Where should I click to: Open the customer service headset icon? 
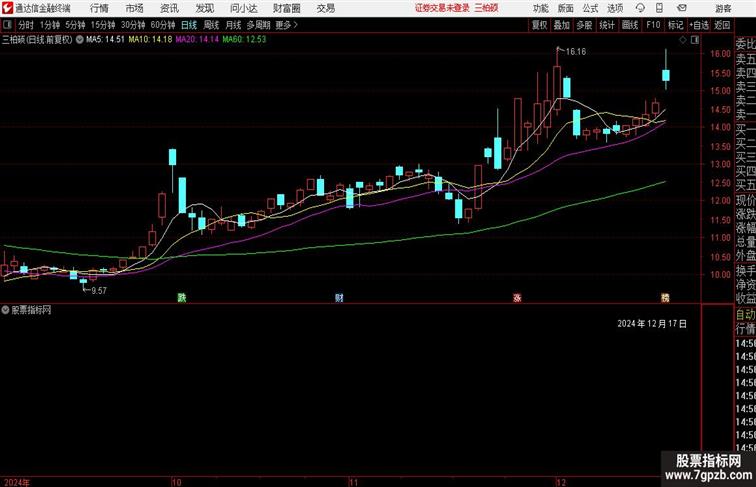click(640, 8)
